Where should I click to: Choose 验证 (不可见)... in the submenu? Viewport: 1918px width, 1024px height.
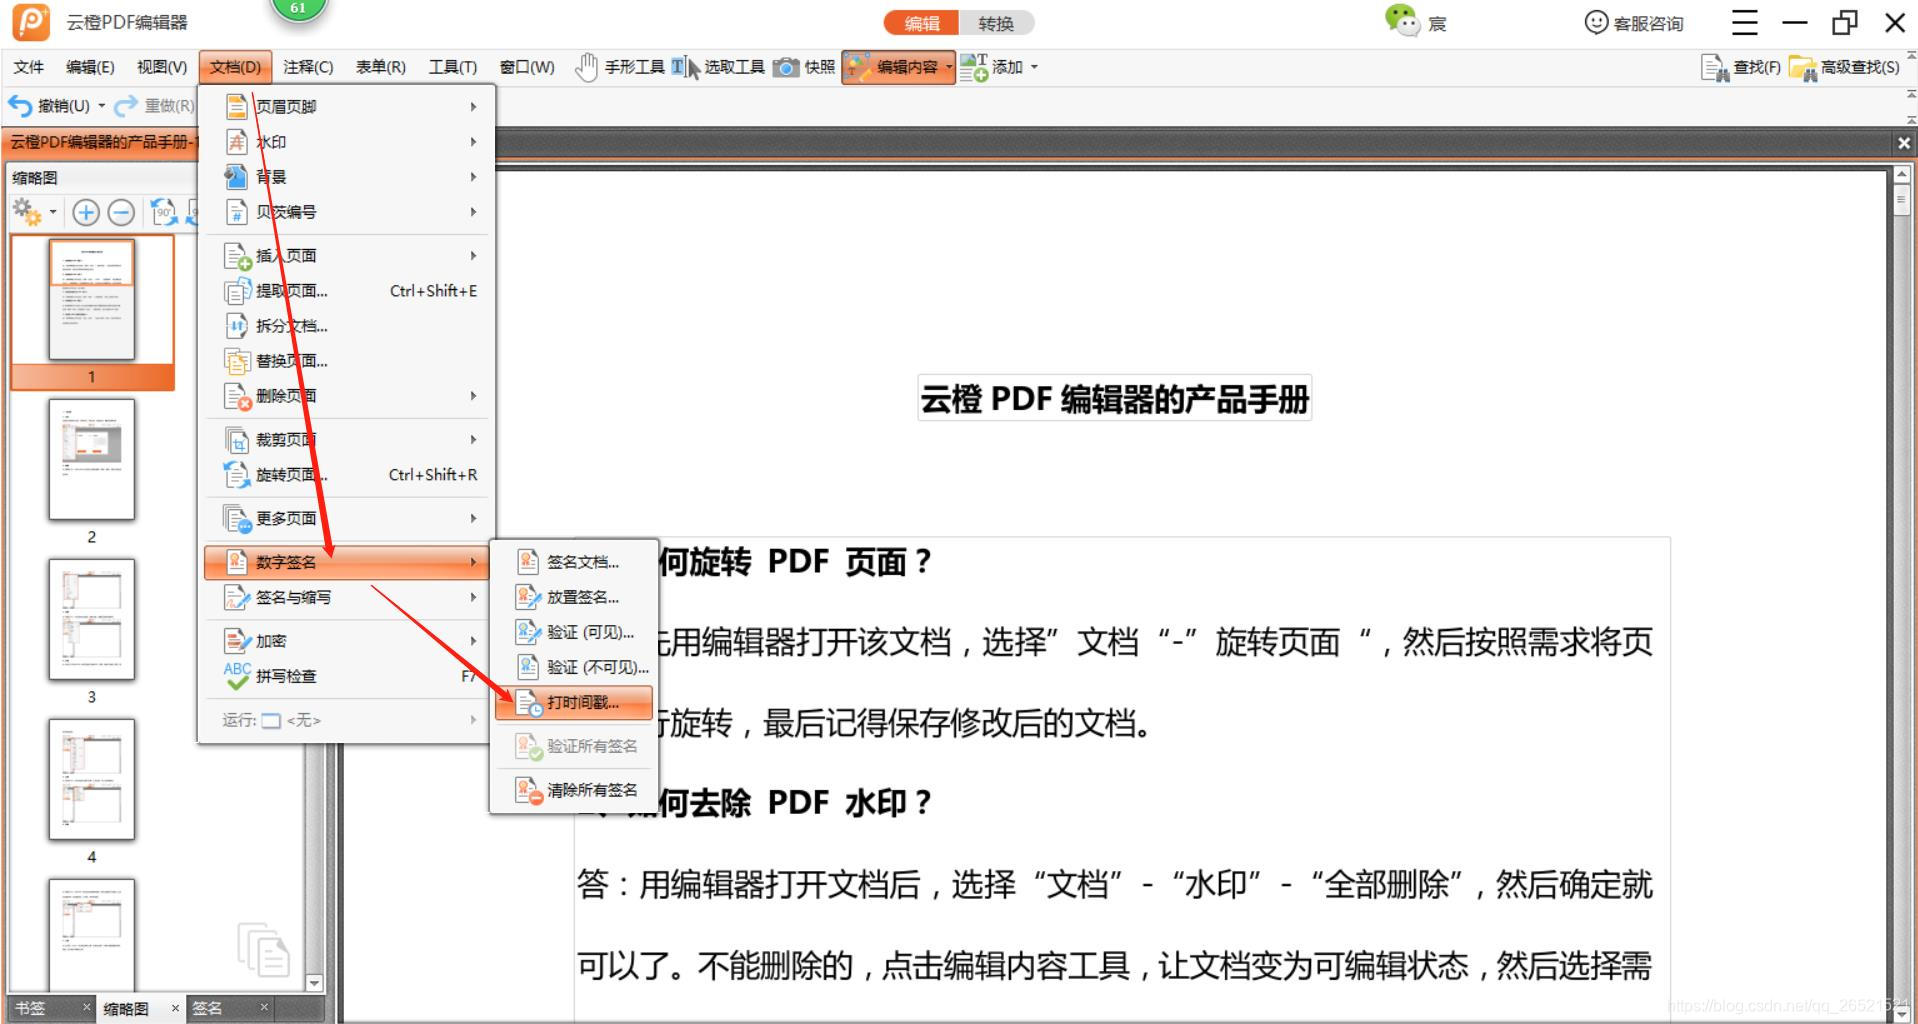574,667
